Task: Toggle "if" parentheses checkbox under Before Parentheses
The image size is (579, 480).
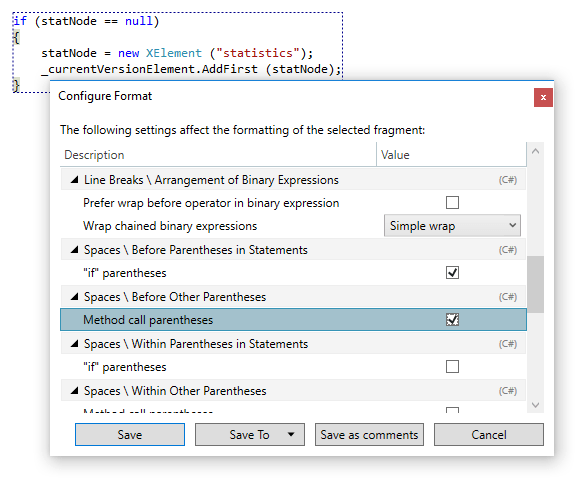Action: 452,273
